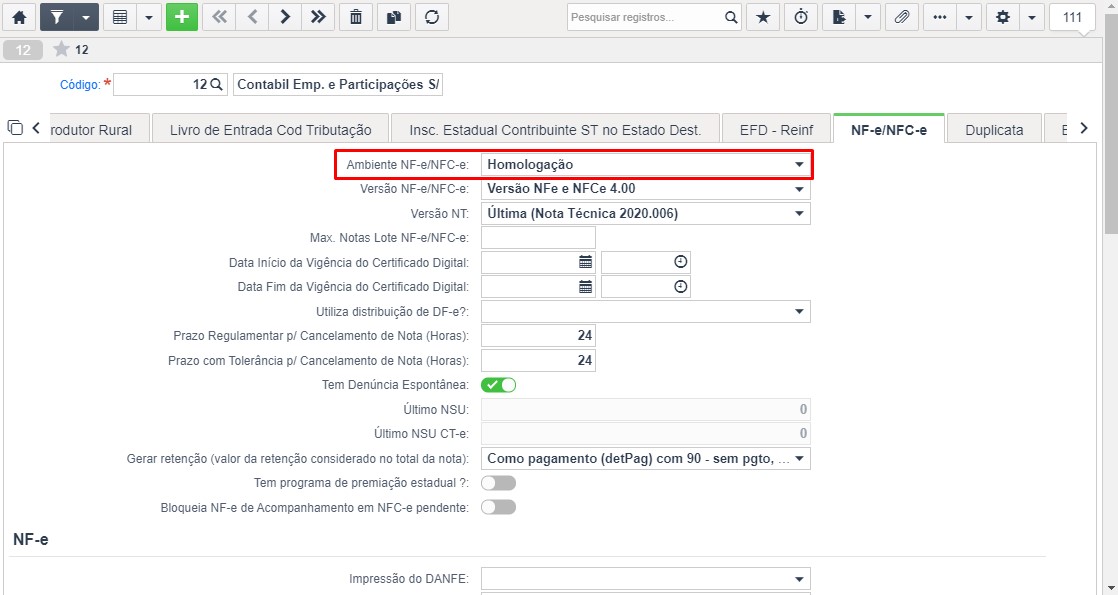
Task: Expand export options dropdown arrow
Action: point(868,17)
